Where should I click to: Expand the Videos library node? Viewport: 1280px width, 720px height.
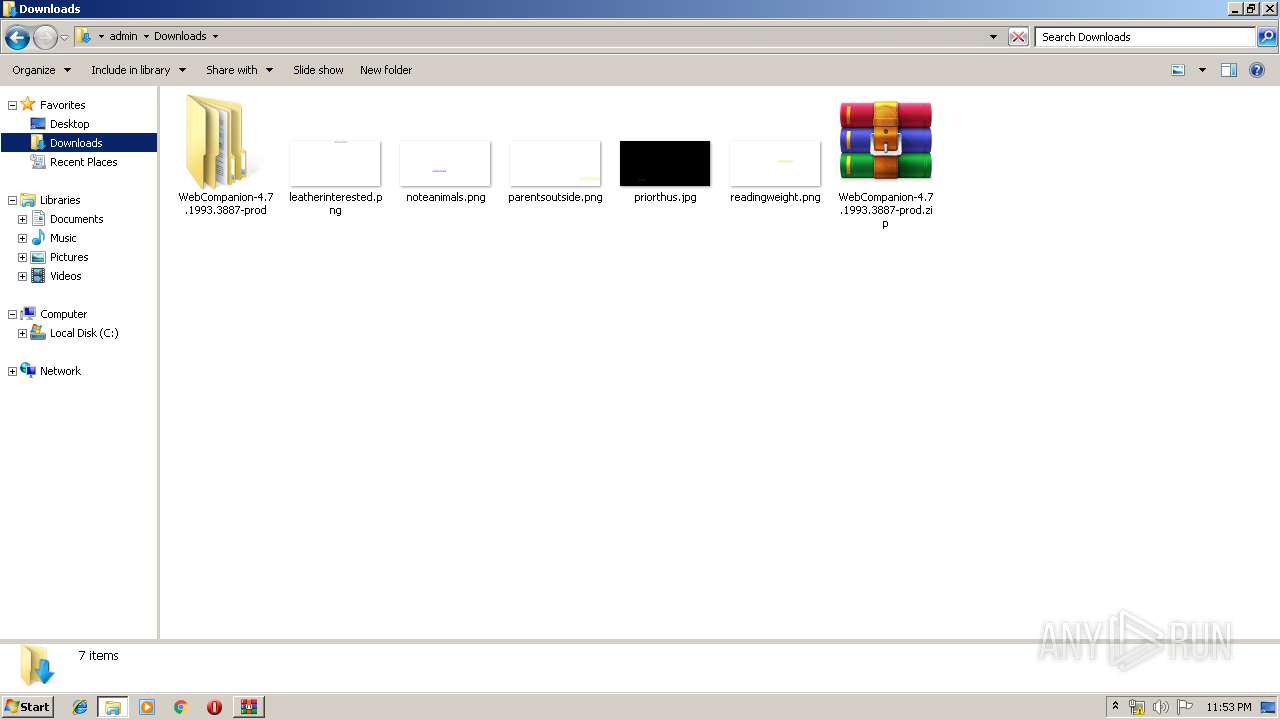point(22,276)
